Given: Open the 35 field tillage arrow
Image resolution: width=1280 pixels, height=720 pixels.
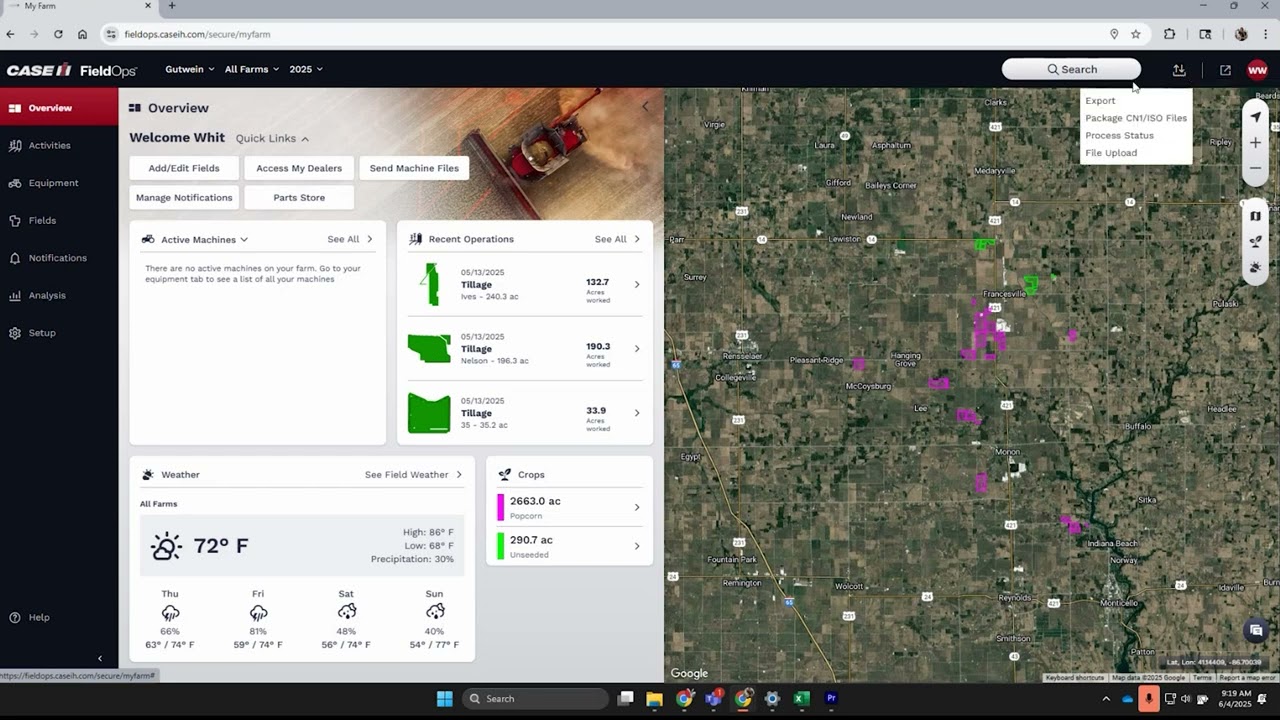Looking at the screenshot, I should (637, 413).
